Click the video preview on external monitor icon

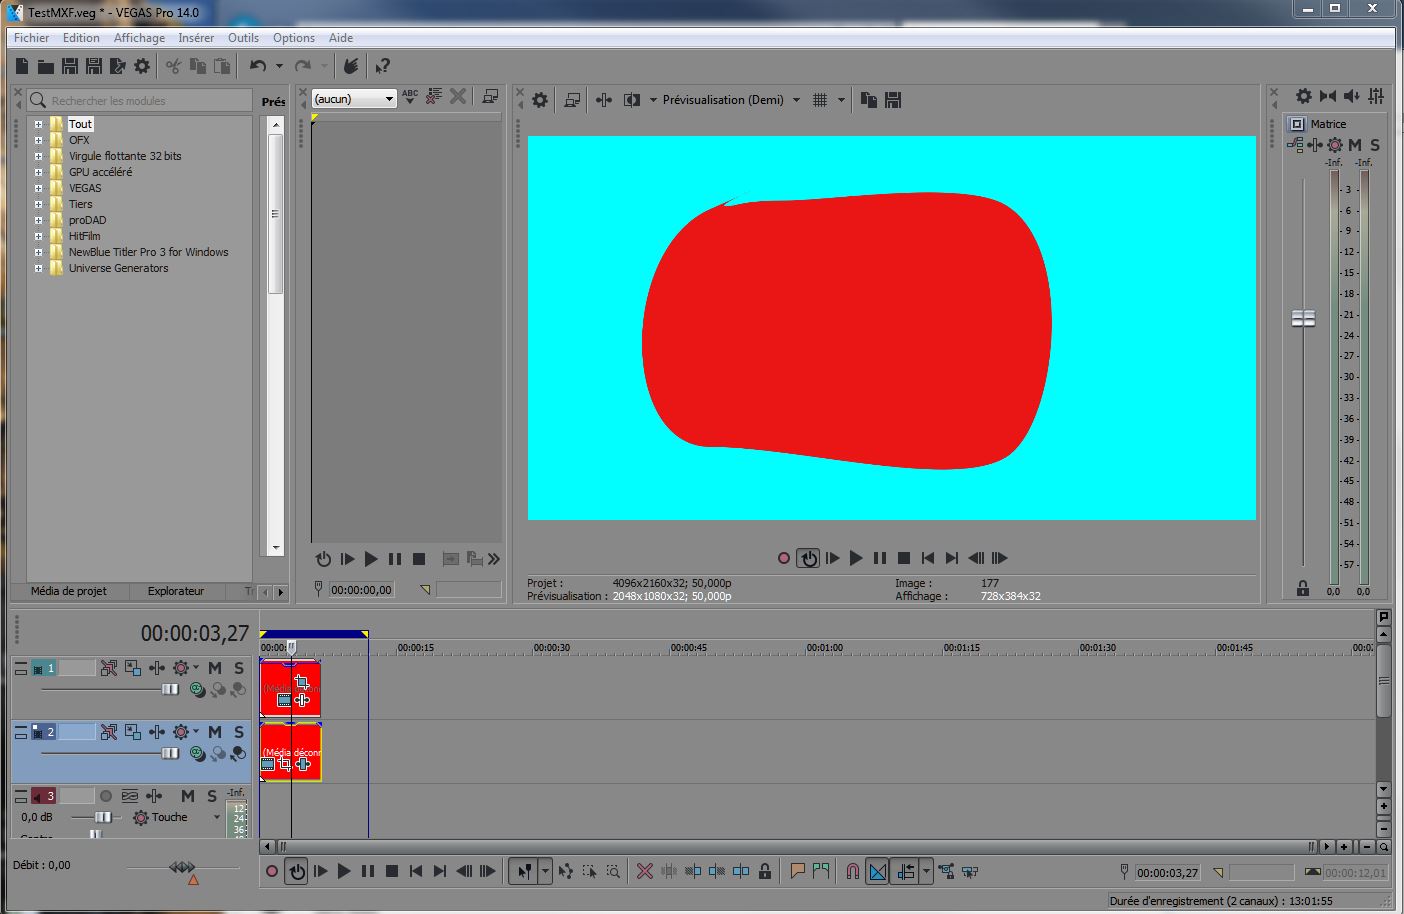[572, 100]
